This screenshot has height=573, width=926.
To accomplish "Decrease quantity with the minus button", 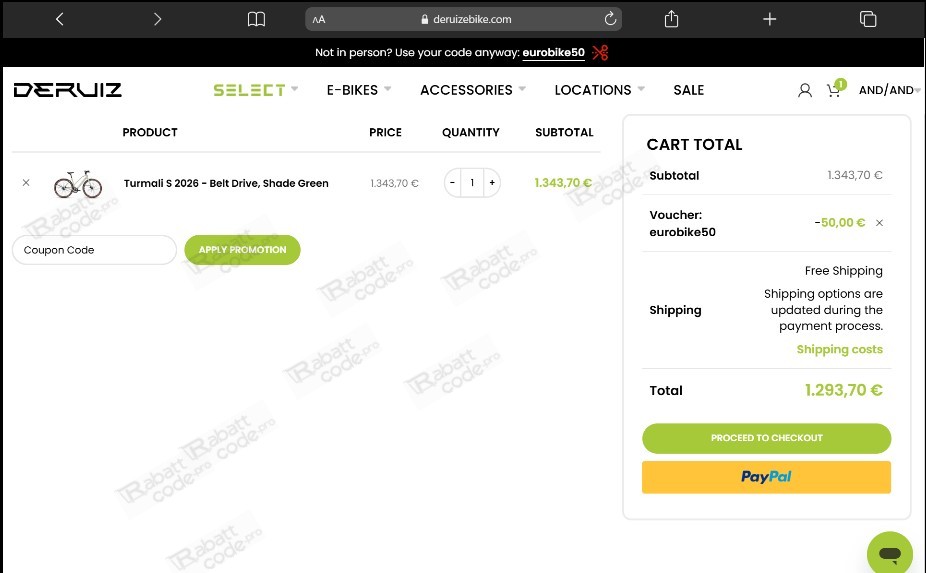I will (x=452, y=183).
